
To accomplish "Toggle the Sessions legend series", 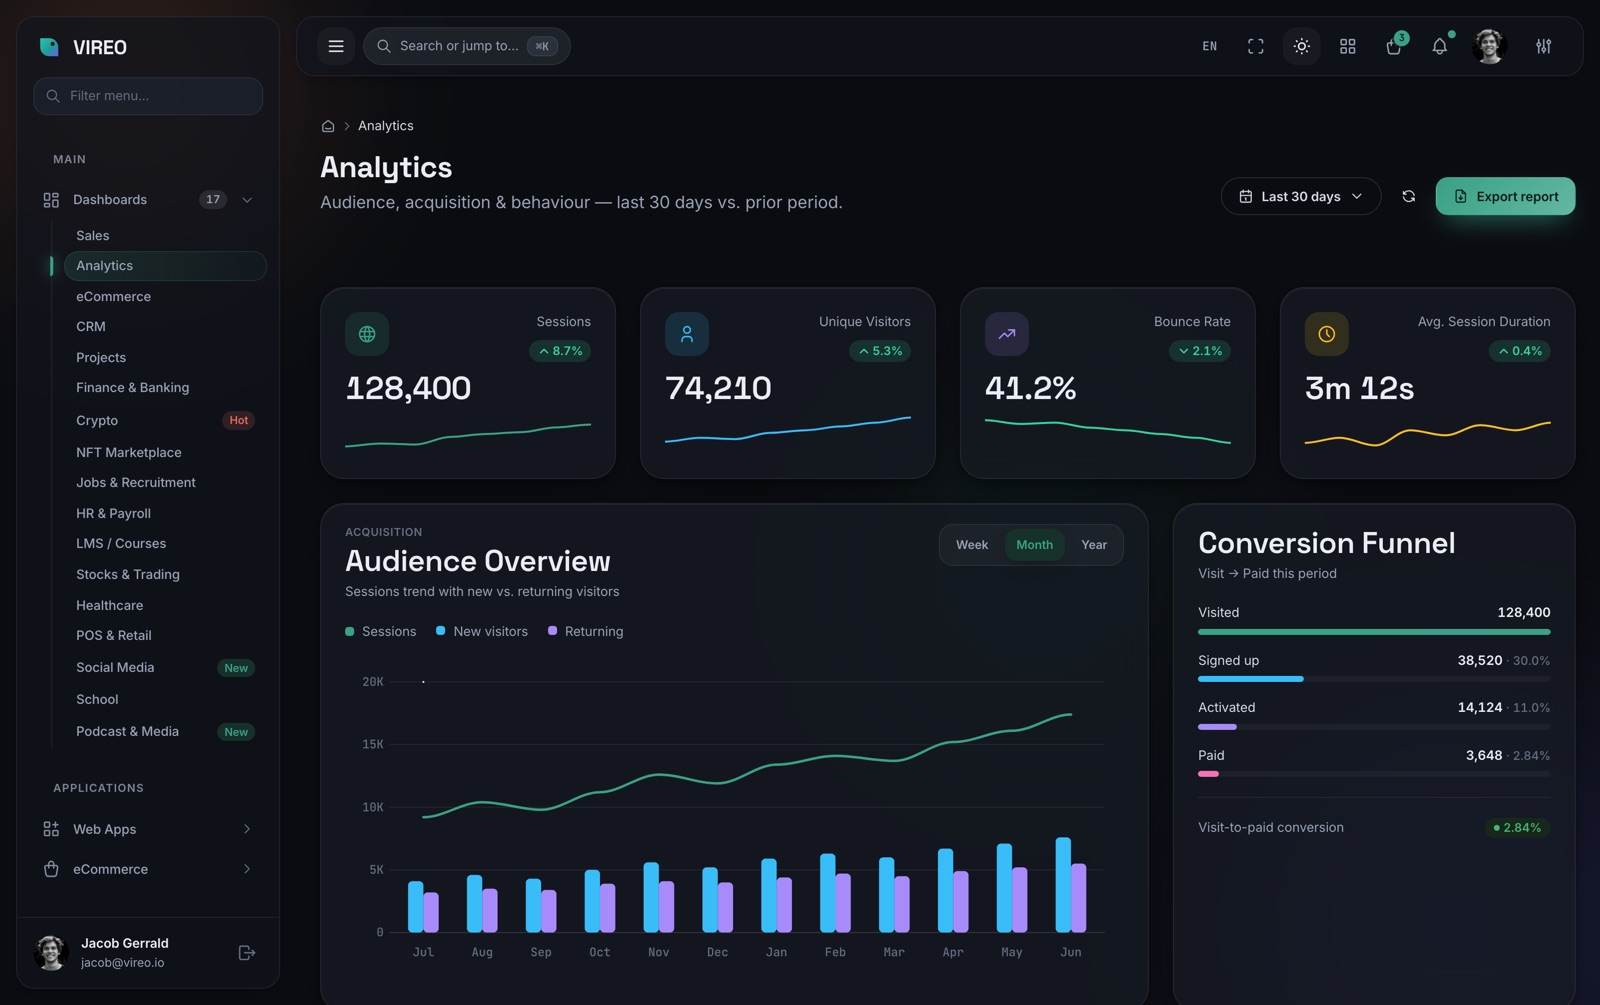I will pos(381,632).
